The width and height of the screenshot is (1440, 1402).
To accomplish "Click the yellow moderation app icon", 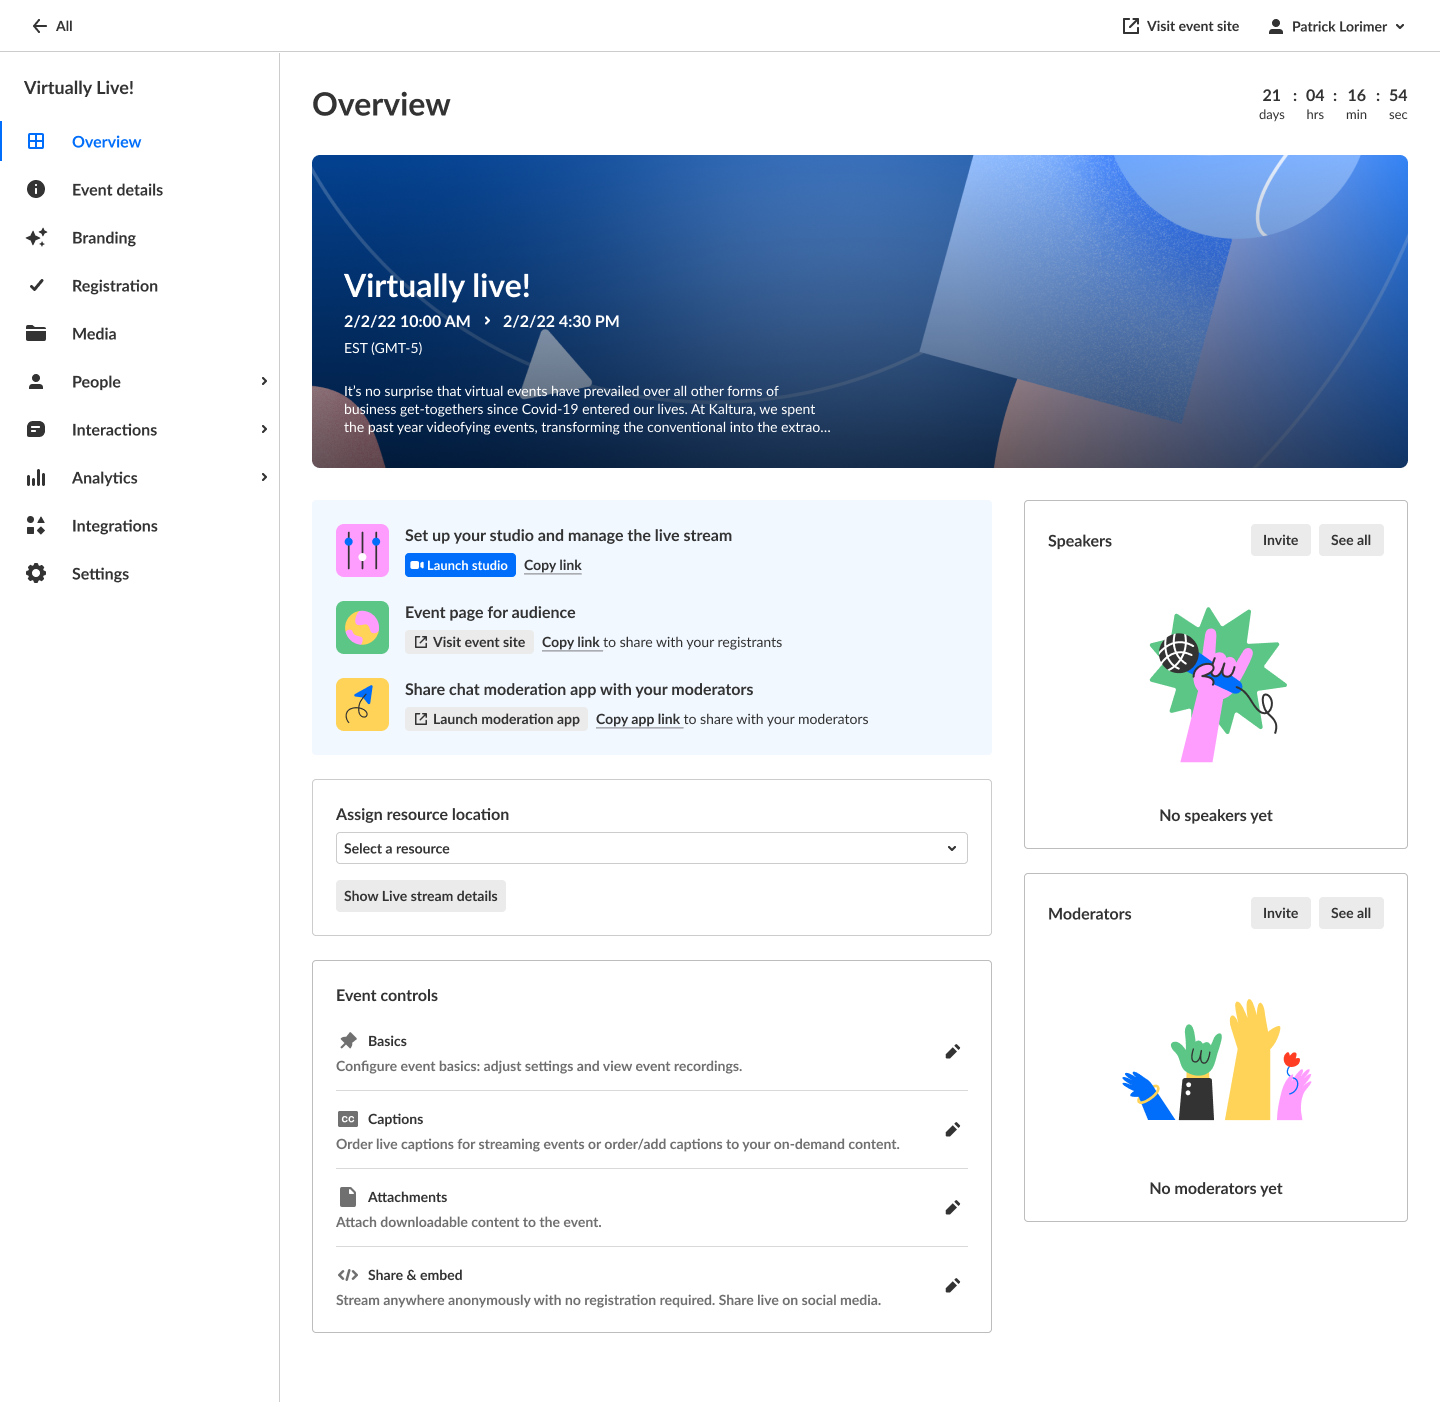I will click(x=362, y=704).
